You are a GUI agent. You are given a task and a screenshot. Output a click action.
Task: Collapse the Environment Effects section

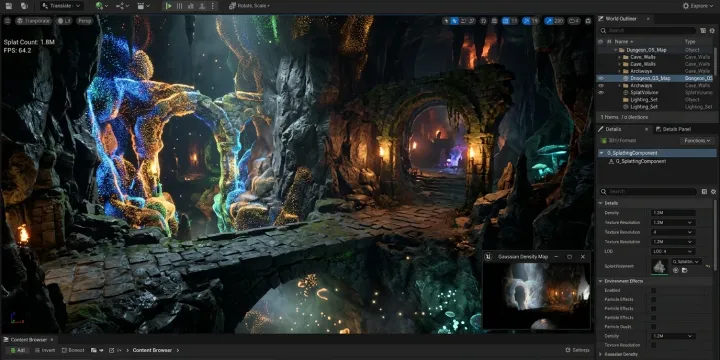pyautogui.click(x=601, y=281)
